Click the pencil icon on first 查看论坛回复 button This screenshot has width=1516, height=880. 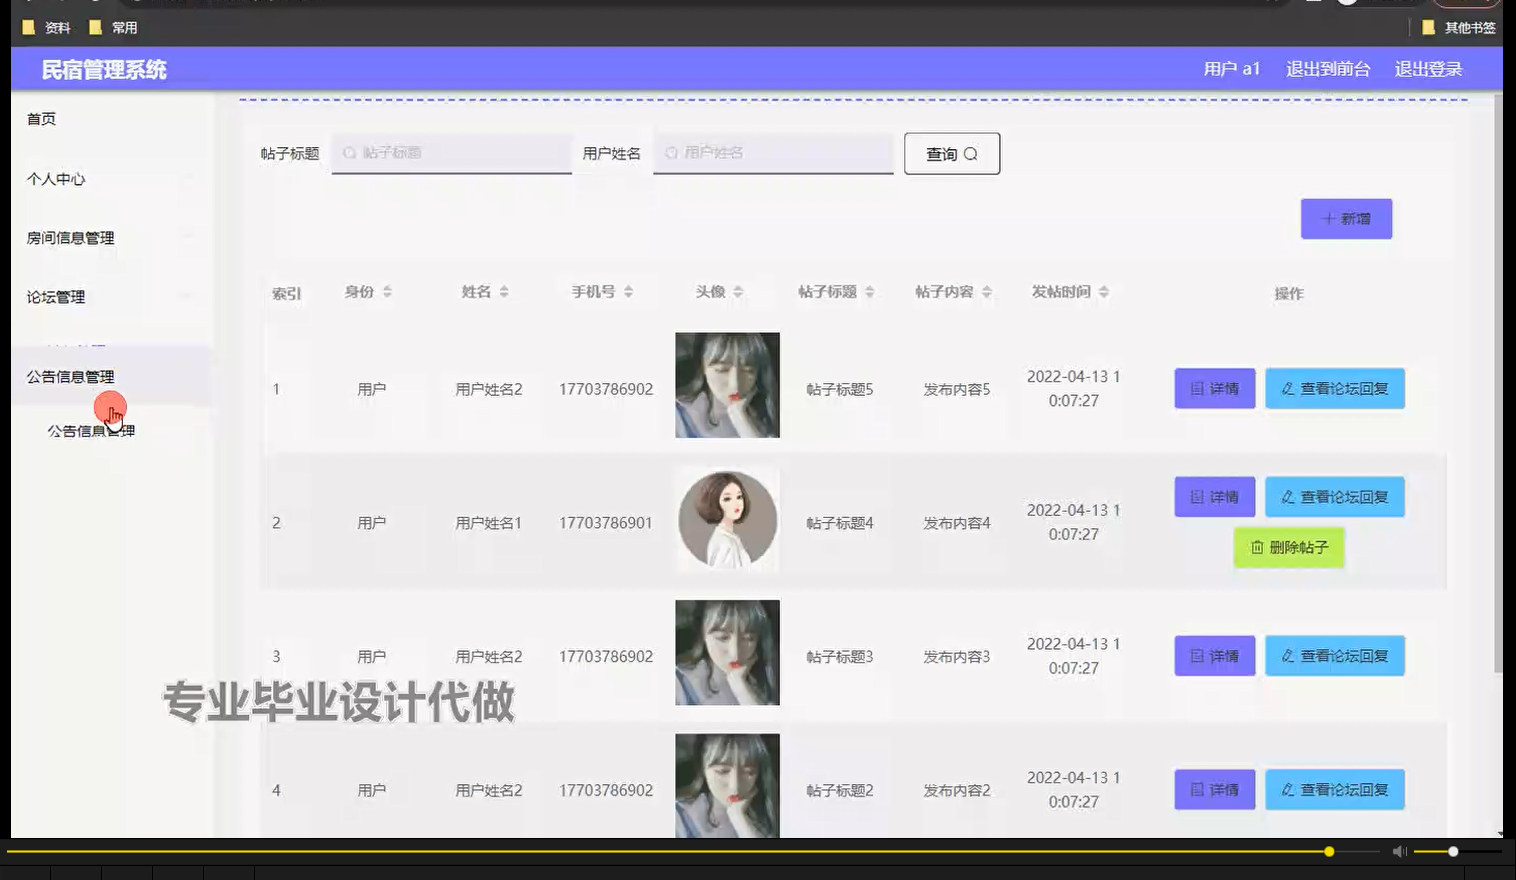[1288, 389]
